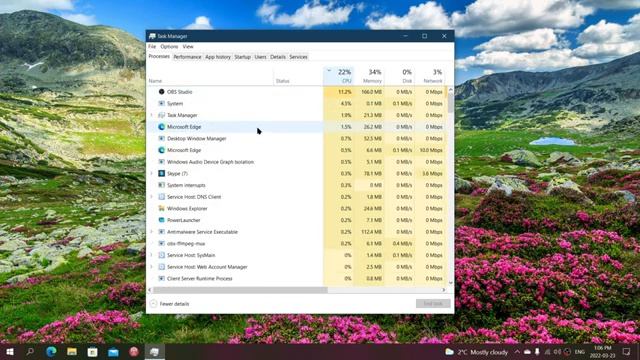Click the Service Host: Web Account Manager icon
Screen dimensions: 640x360
tap(162, 267)
